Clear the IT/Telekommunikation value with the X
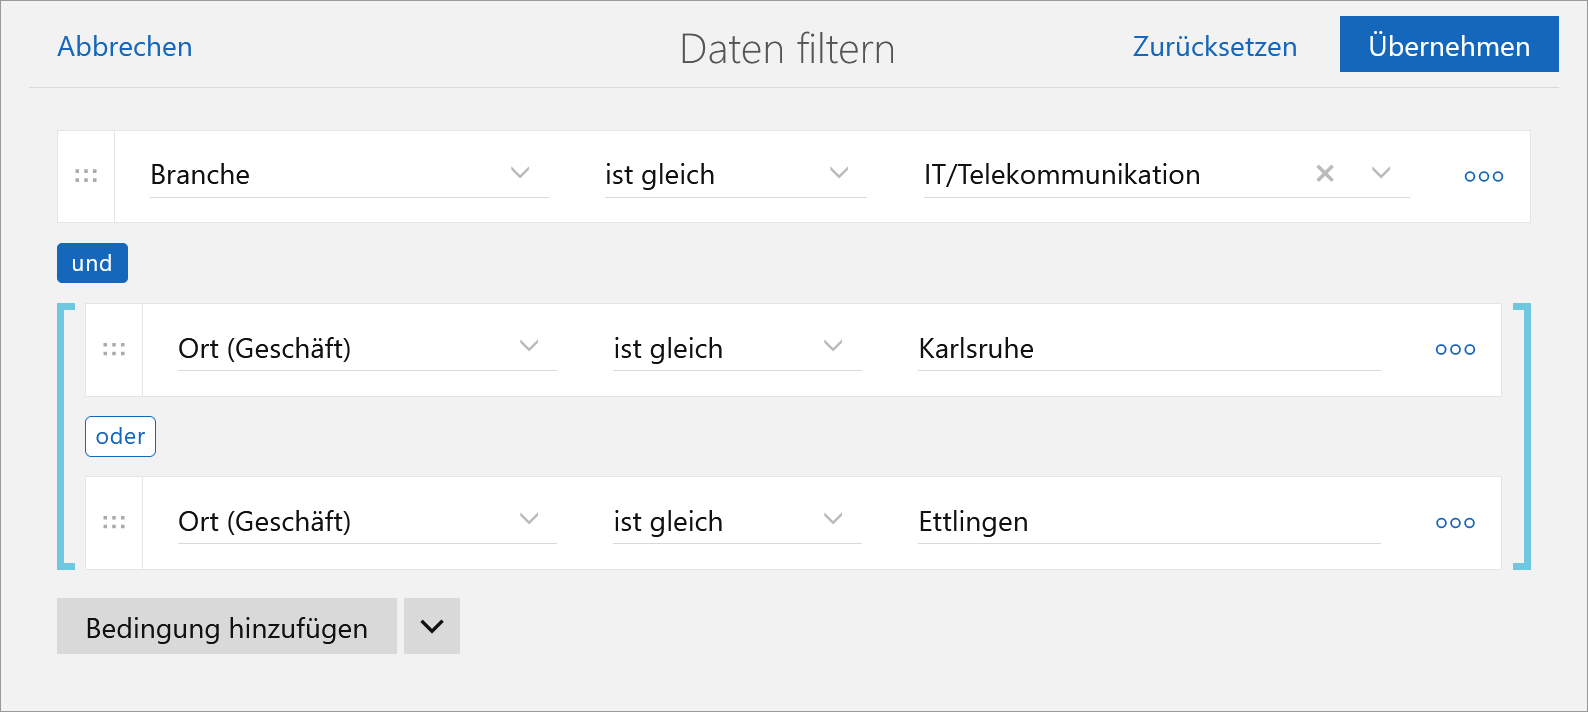The height and width of the screenshot is (712, 1588). click(x=1325, y=174)
